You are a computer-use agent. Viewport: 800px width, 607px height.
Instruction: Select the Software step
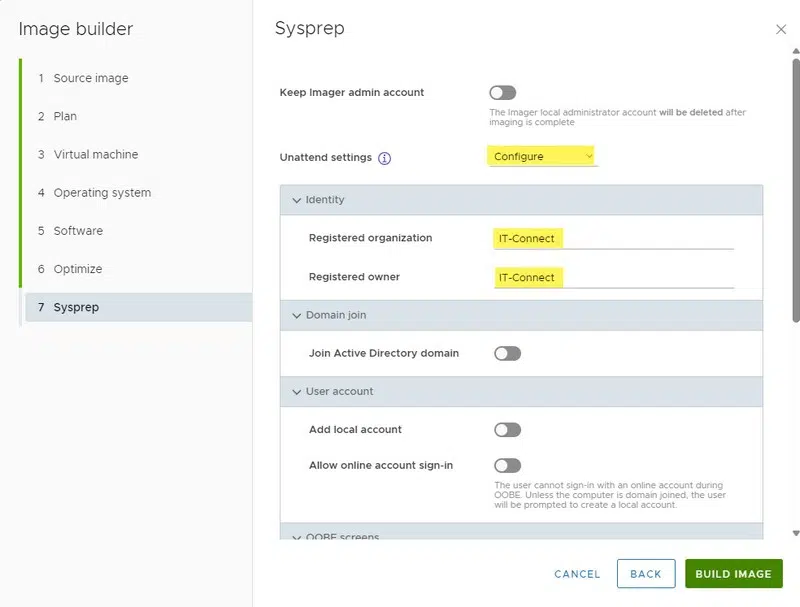(77, 231)
